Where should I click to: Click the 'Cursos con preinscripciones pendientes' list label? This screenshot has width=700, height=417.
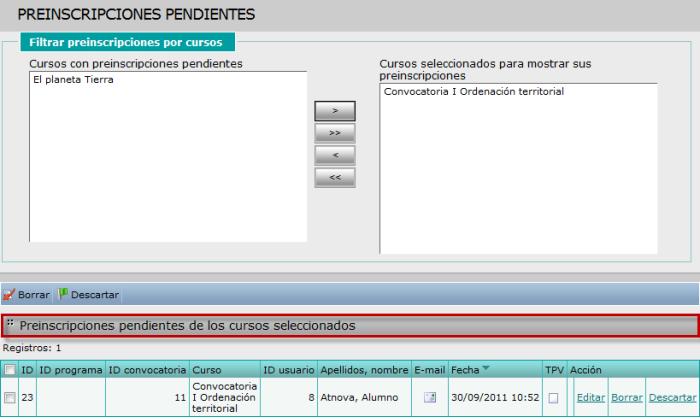[x=136, y=64]
